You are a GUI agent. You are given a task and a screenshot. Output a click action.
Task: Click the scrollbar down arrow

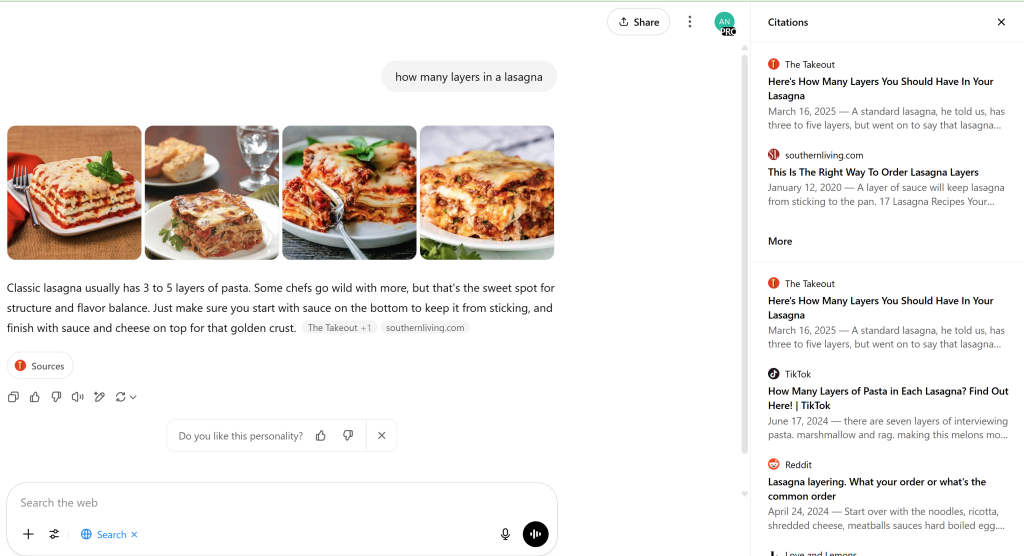pyautogui.click(x=744, y=495)
